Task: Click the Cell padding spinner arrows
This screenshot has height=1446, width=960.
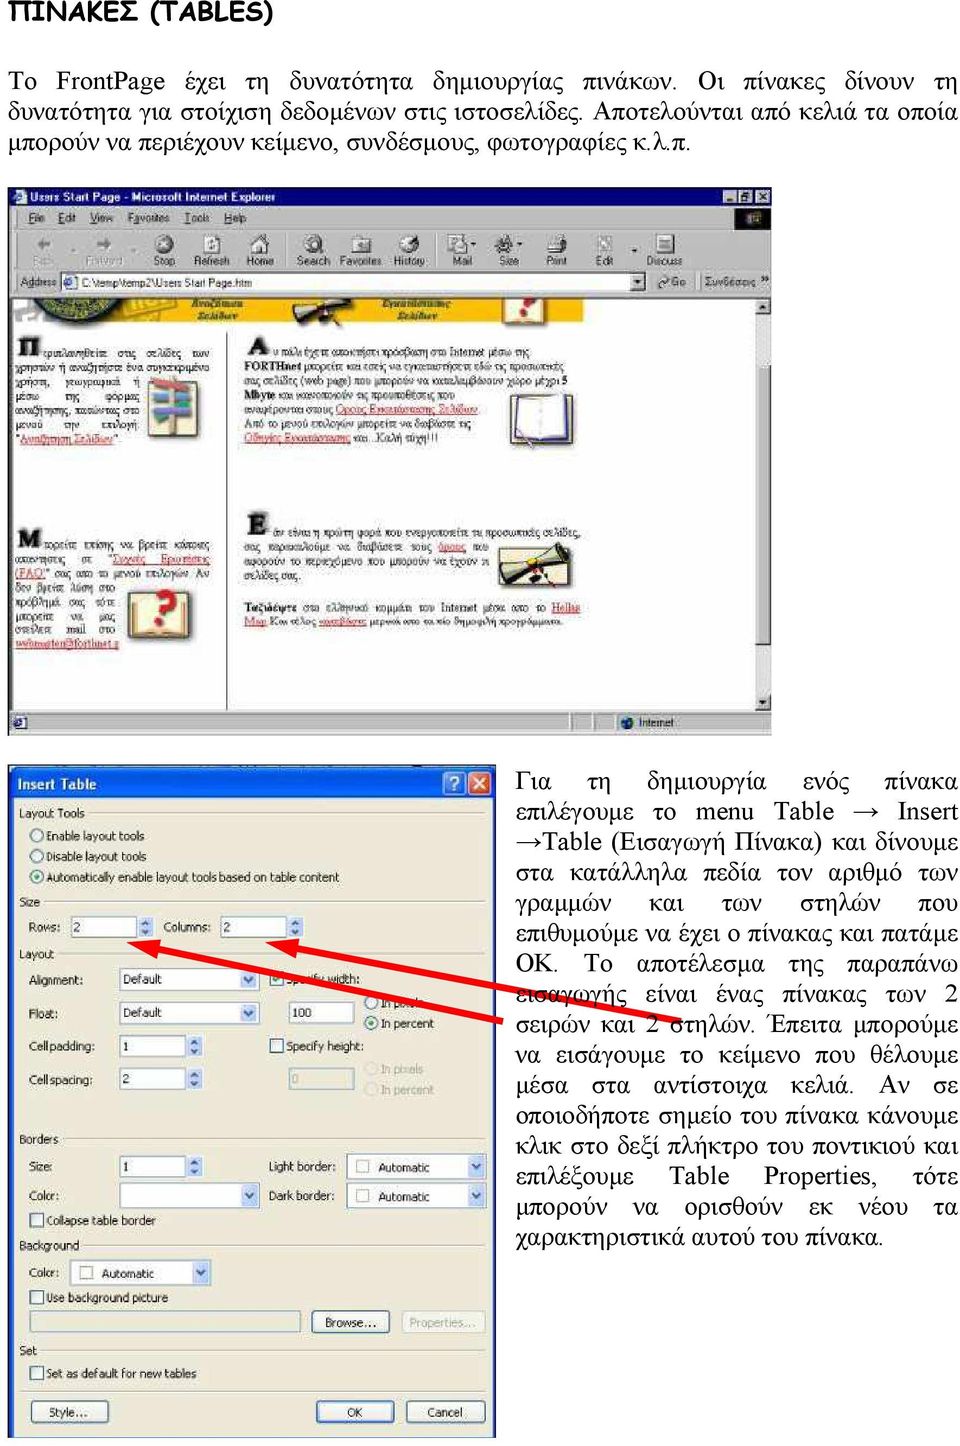Action: 194,1046
